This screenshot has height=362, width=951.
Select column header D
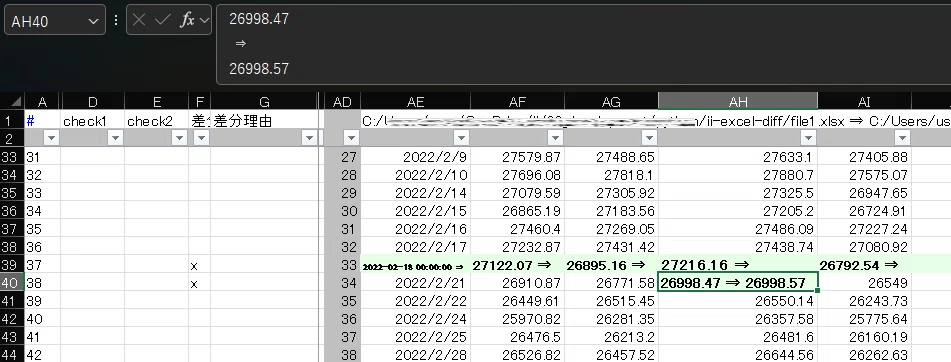tap(93, 101)
